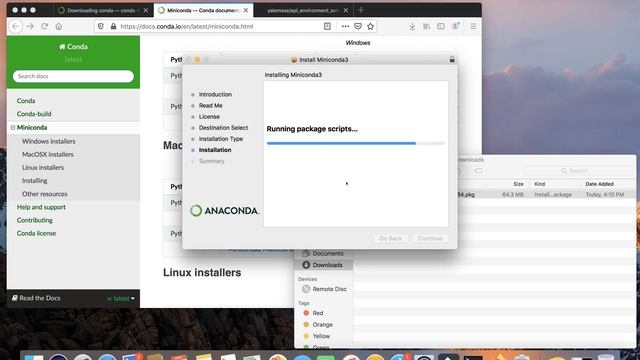Save page to Pocket icon

tap(358, 26)
